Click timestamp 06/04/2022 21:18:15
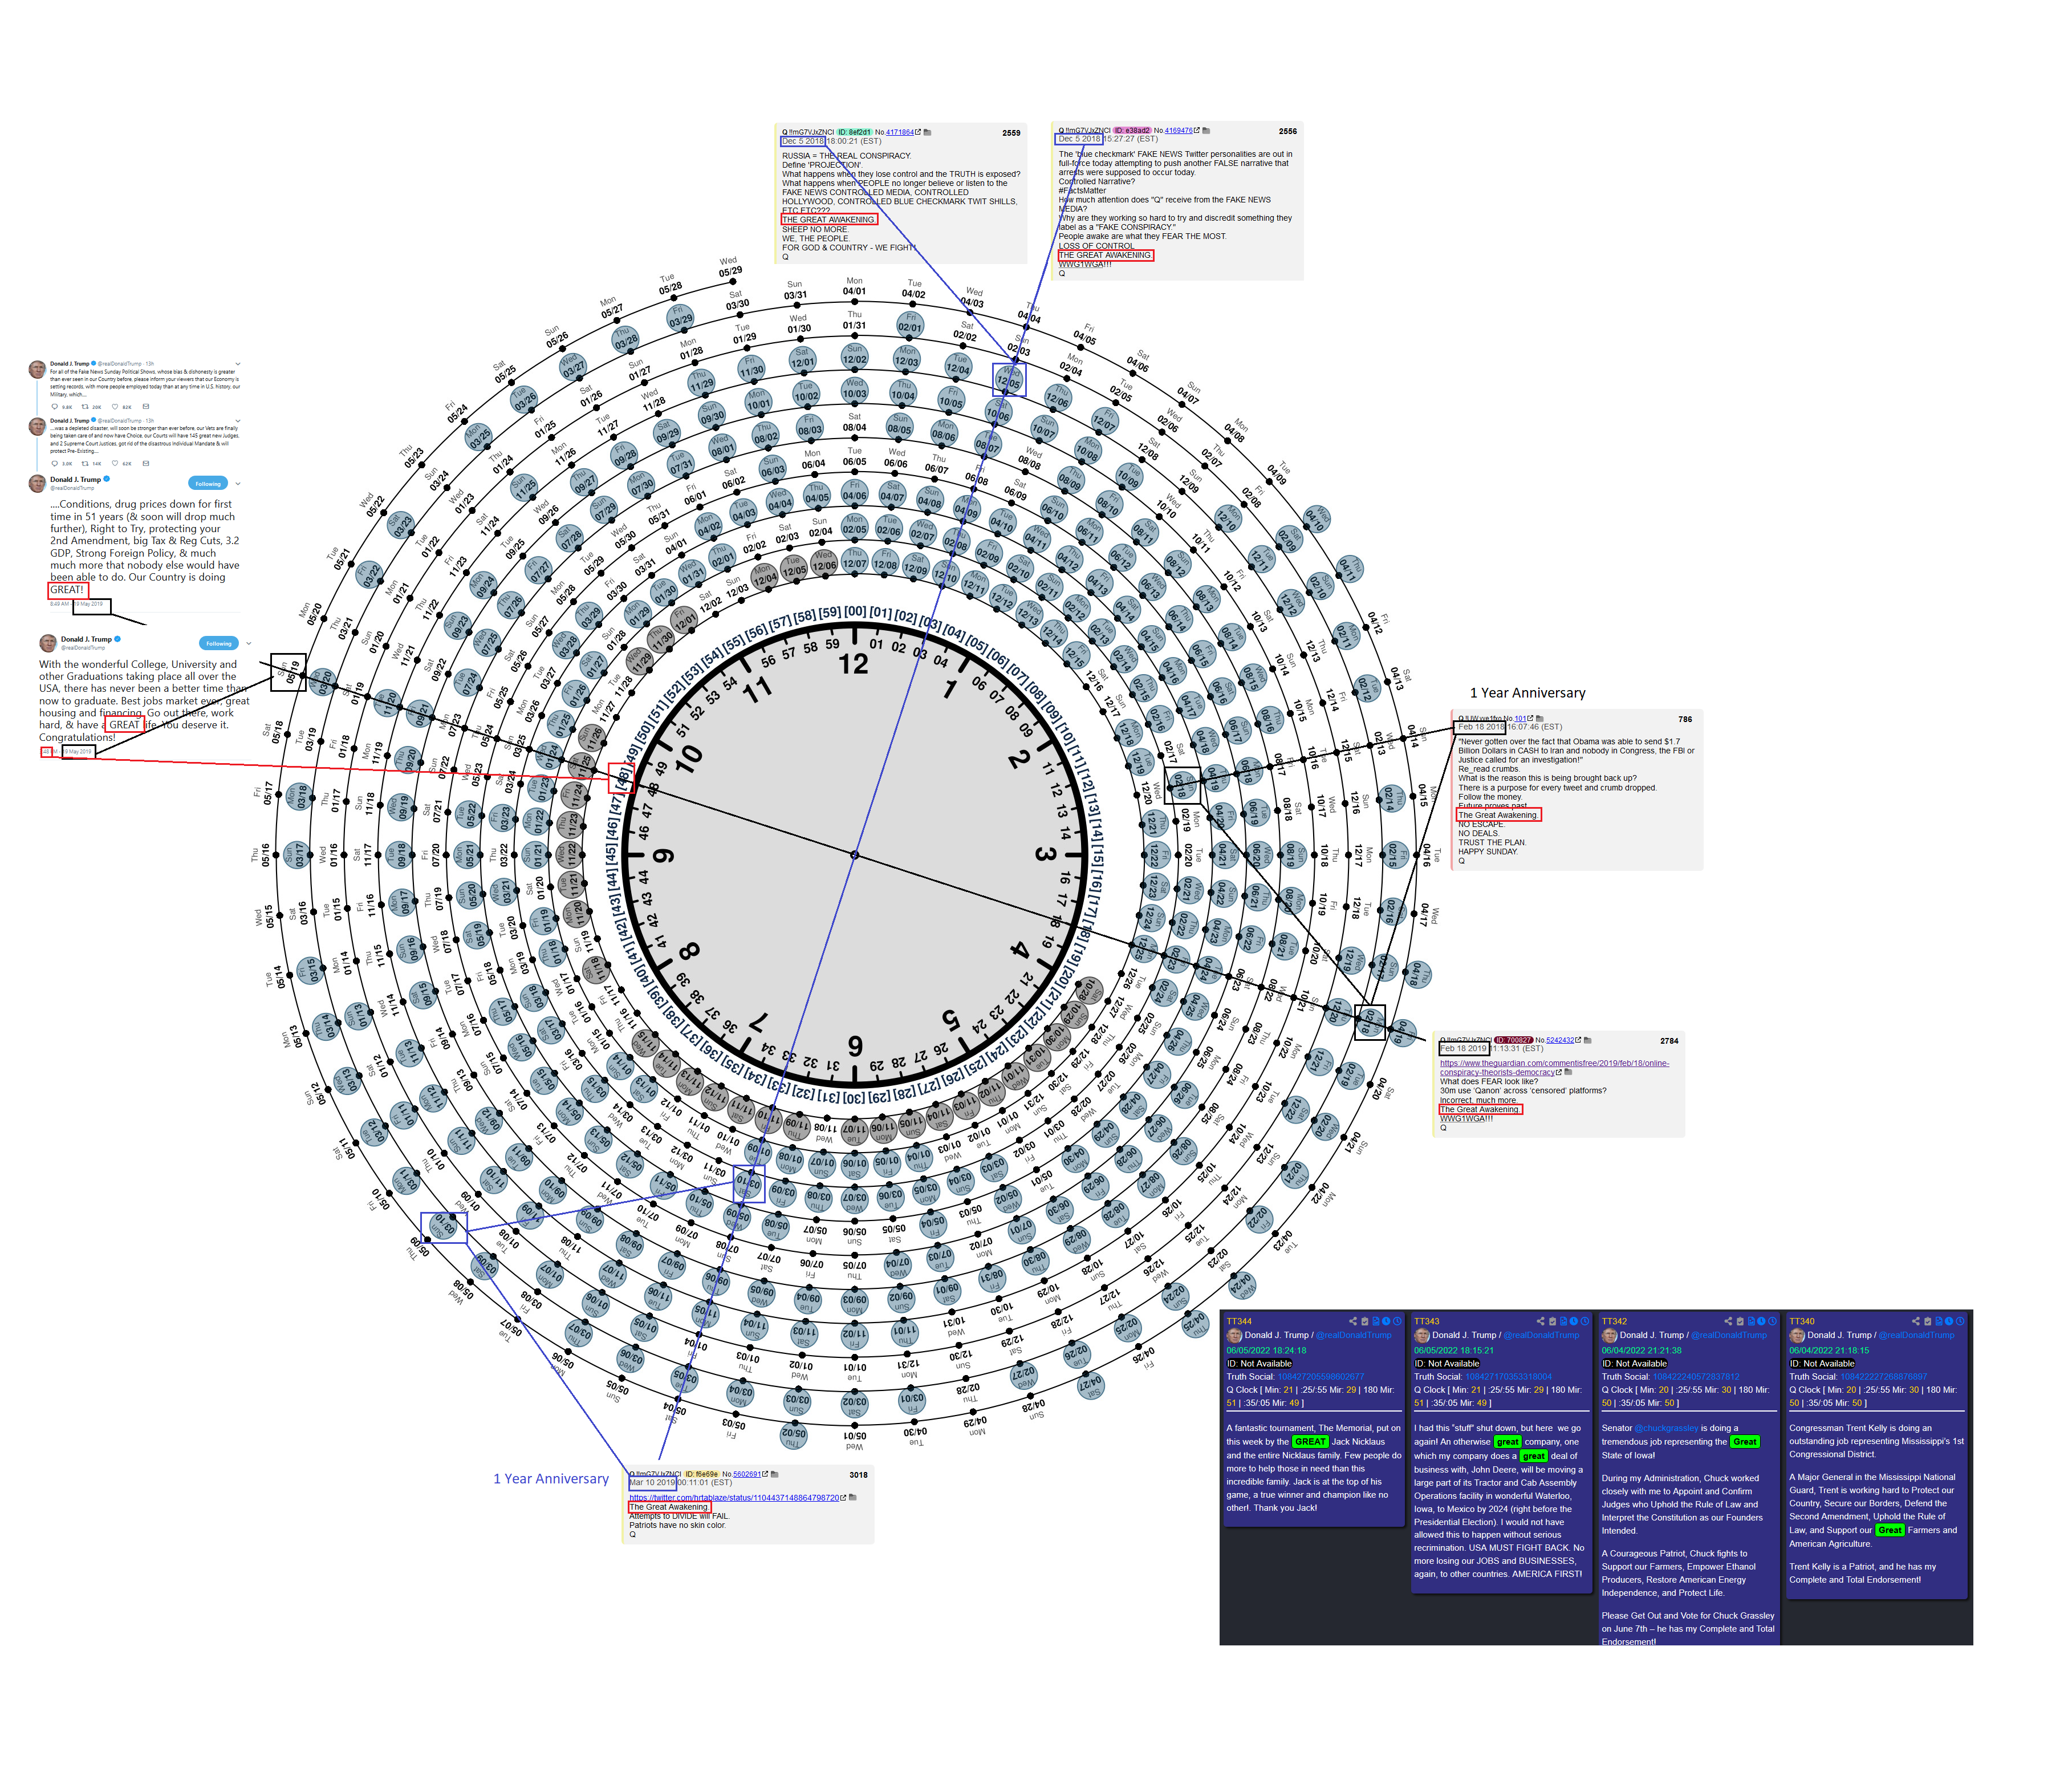The height and width of the screenshot is (1776, 2072). [x=1829, y=1350]
